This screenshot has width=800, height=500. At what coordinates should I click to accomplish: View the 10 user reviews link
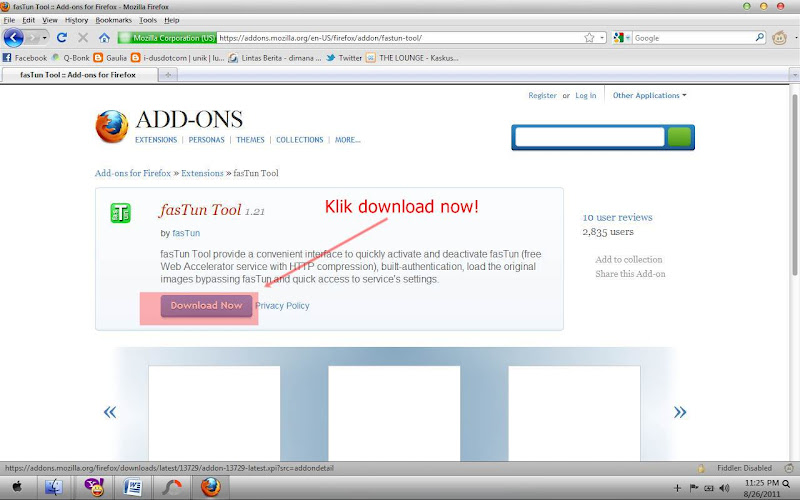click(x=617, y=217)
